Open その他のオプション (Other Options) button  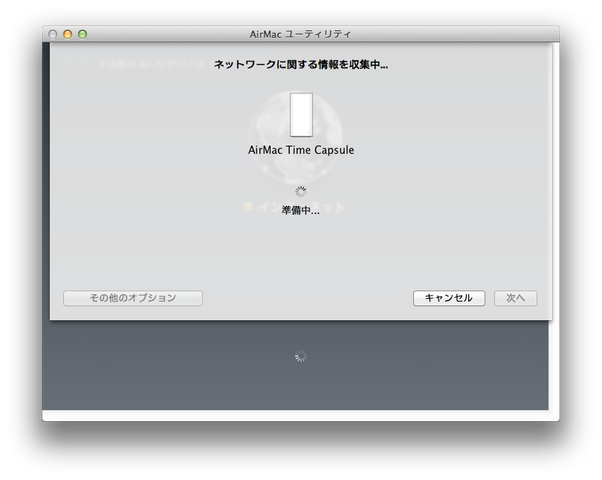tap(133, 298)
